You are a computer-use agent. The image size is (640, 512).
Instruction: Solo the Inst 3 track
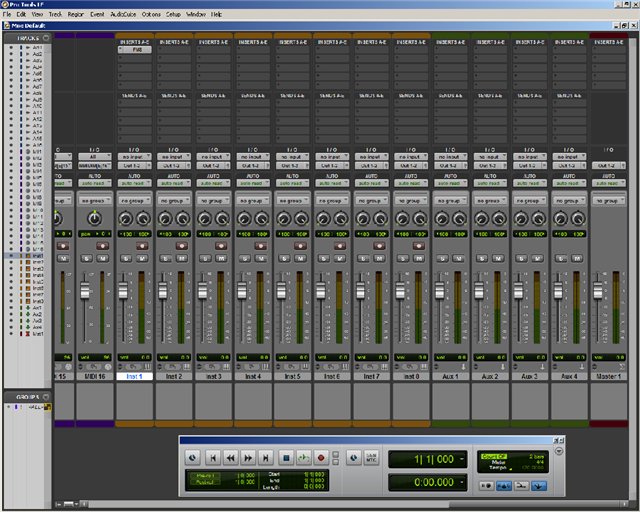point(207,258)
